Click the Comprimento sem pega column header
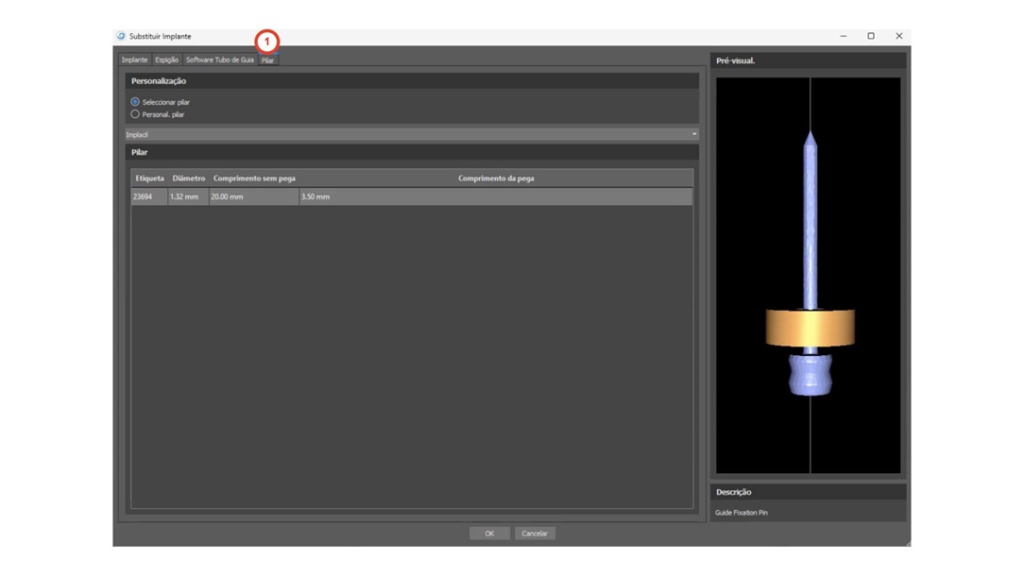The height and width of the screenshot is (576, 1024). pyautogui.click(x=254, y=178)
